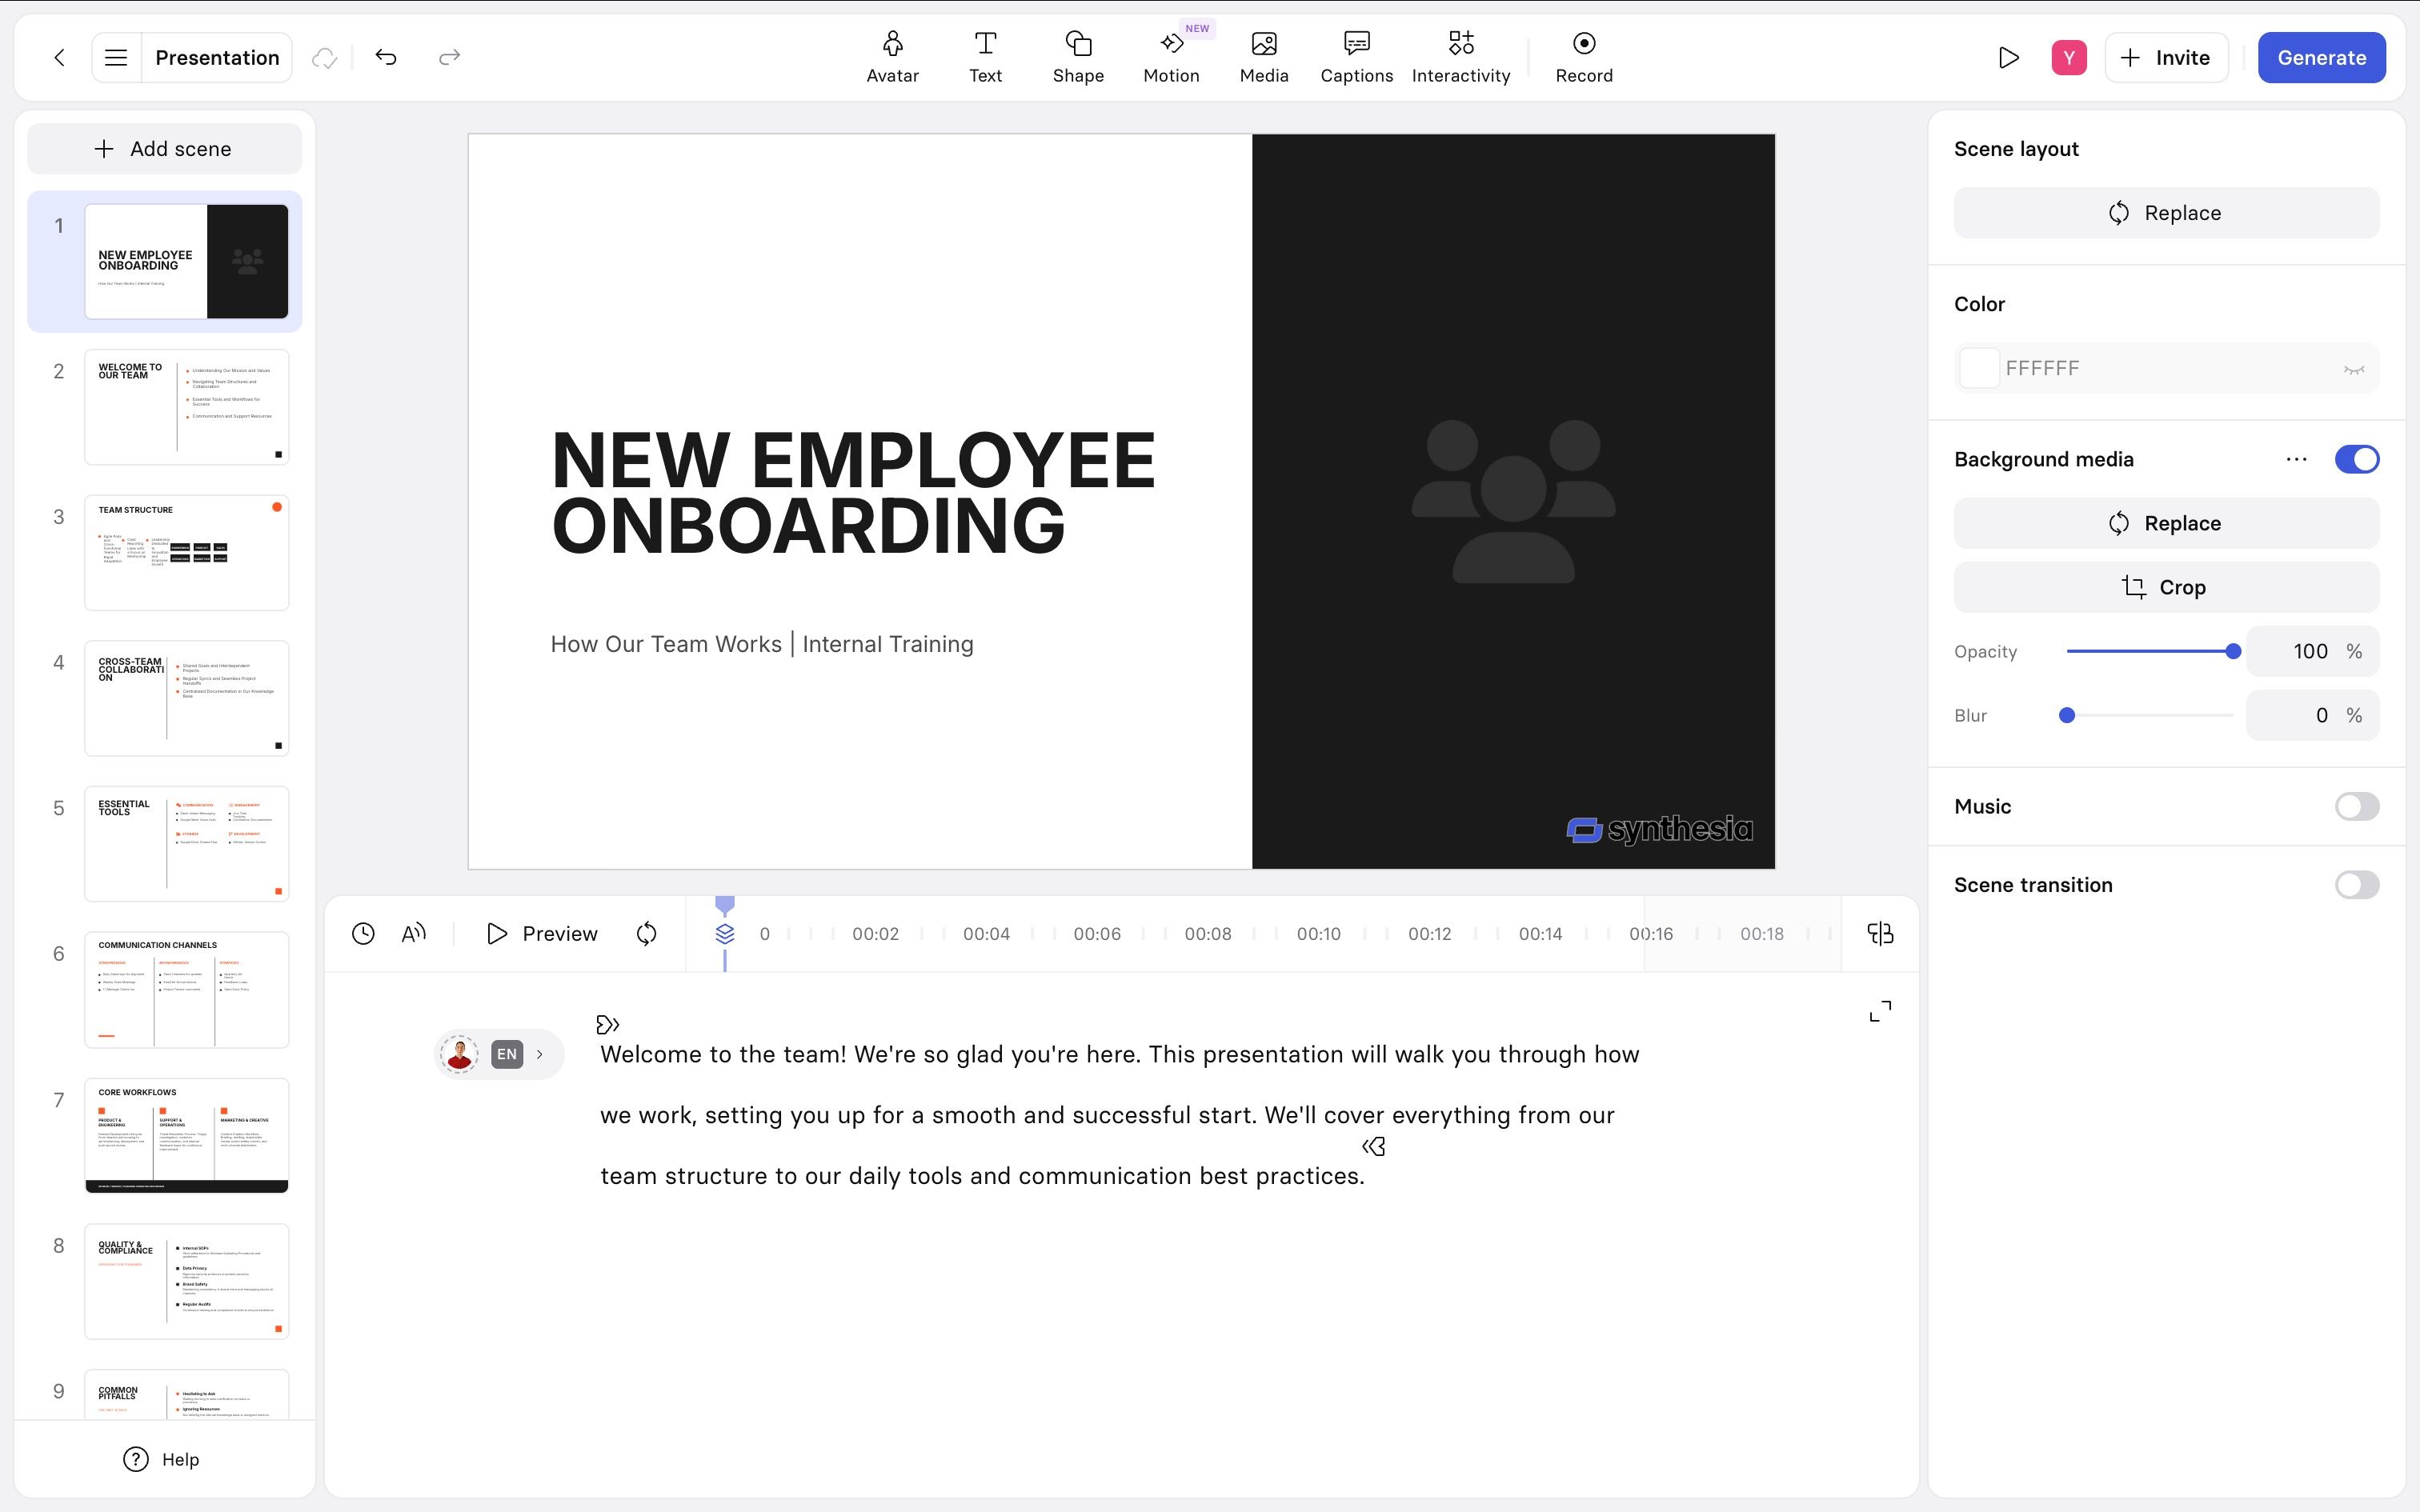Disable the Background media toggle

click(x=2356, y=459)
